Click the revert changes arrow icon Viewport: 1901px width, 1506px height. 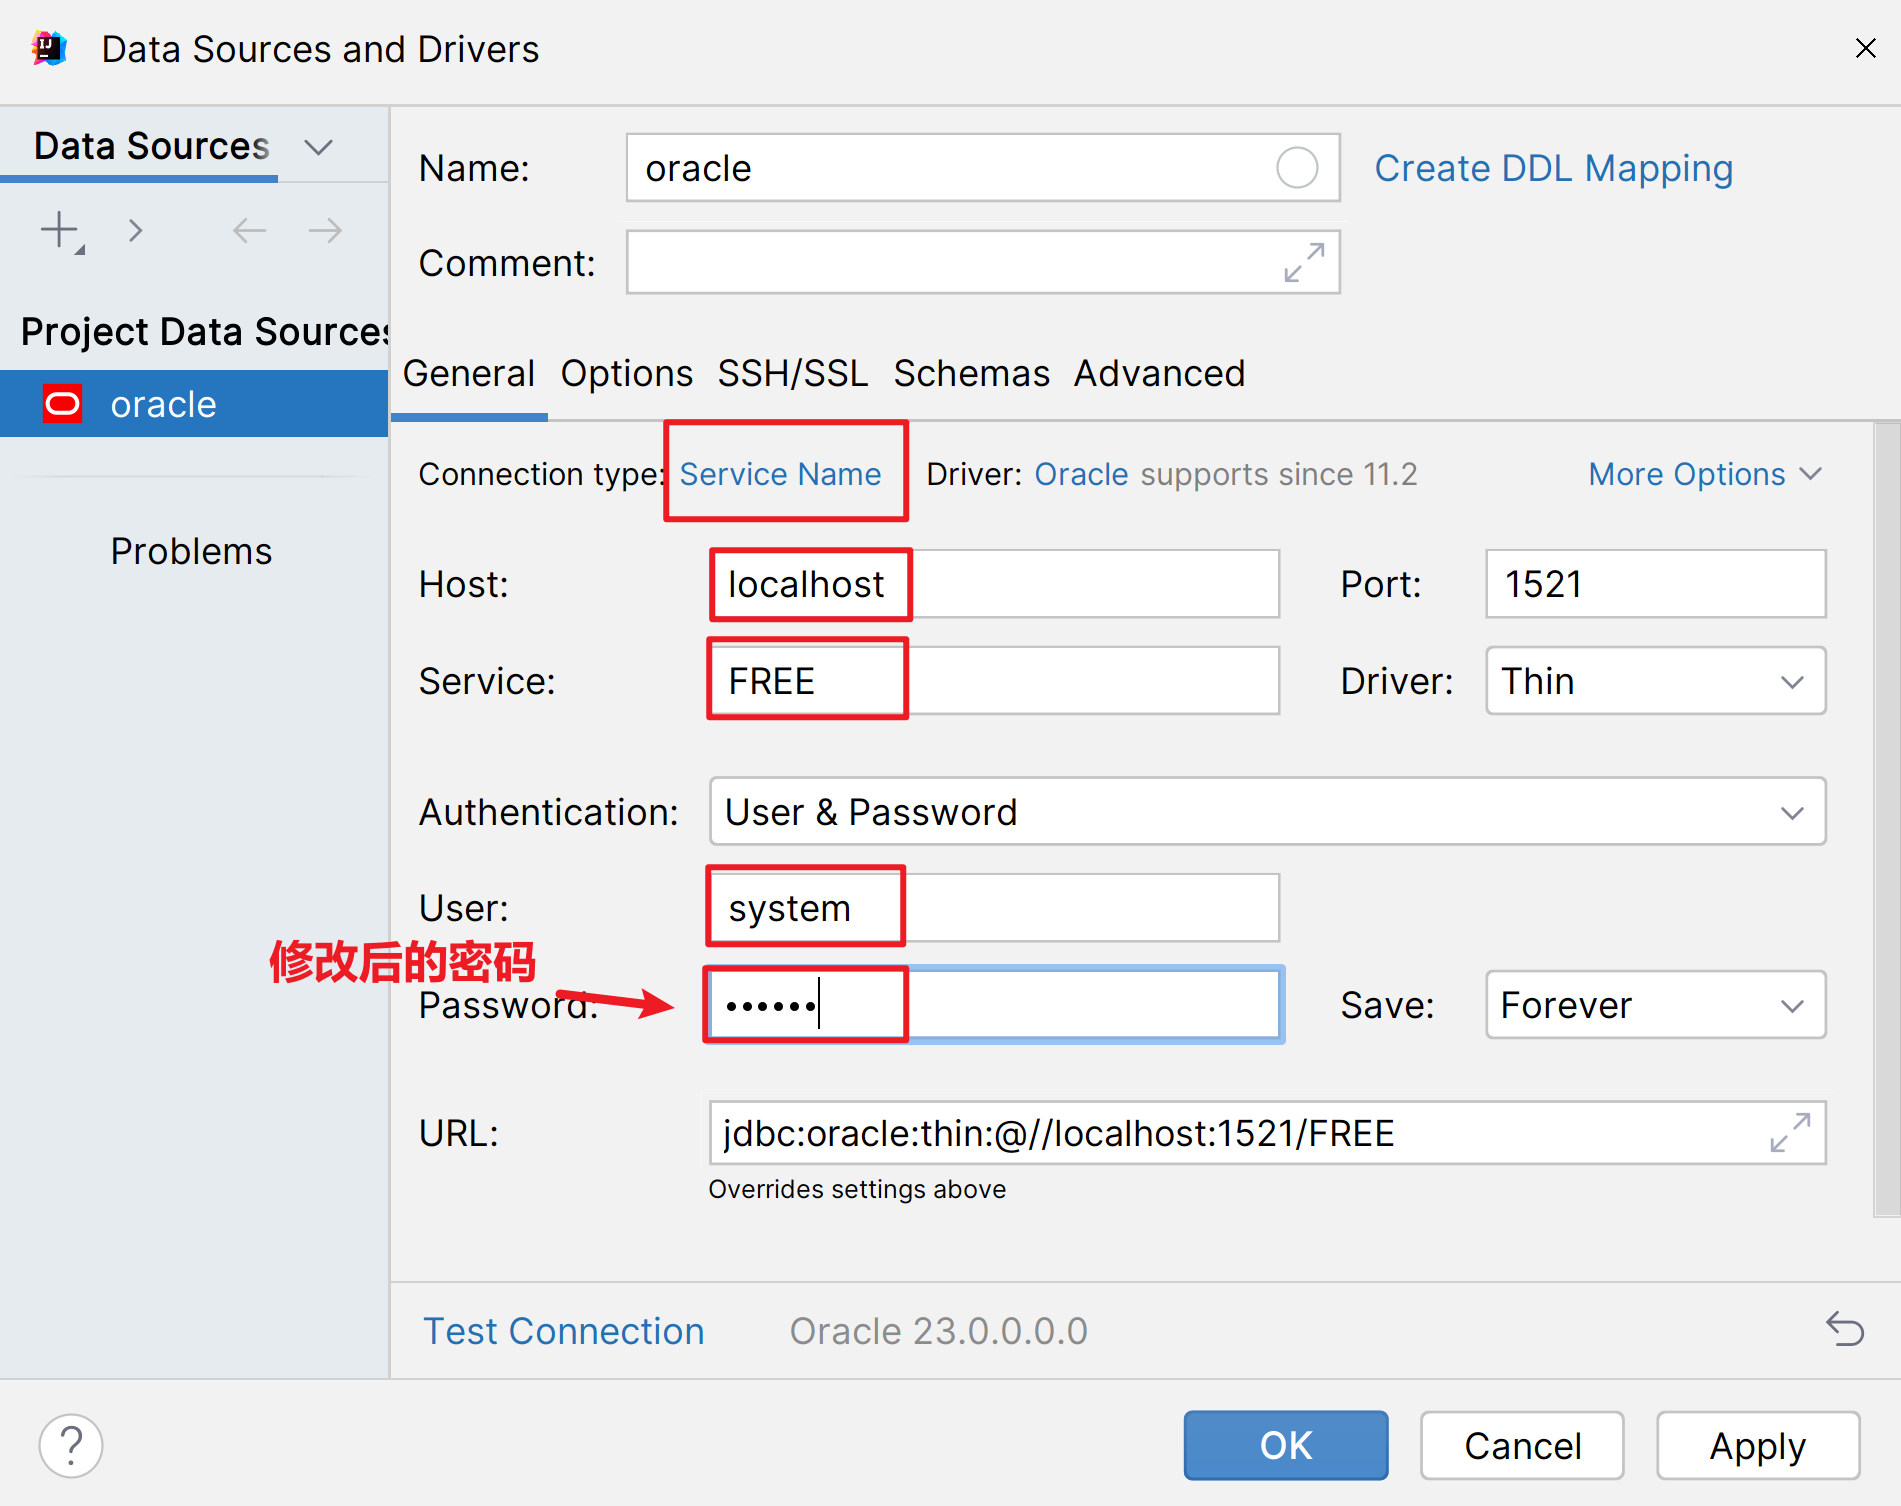pos(1845,1329)
